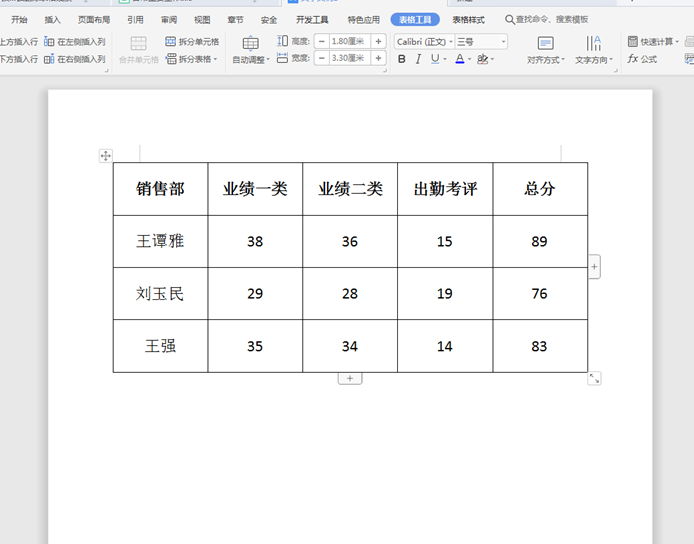
Task: Open the 页面布局 (Page Layout) tab
Action: pos(94,19)
